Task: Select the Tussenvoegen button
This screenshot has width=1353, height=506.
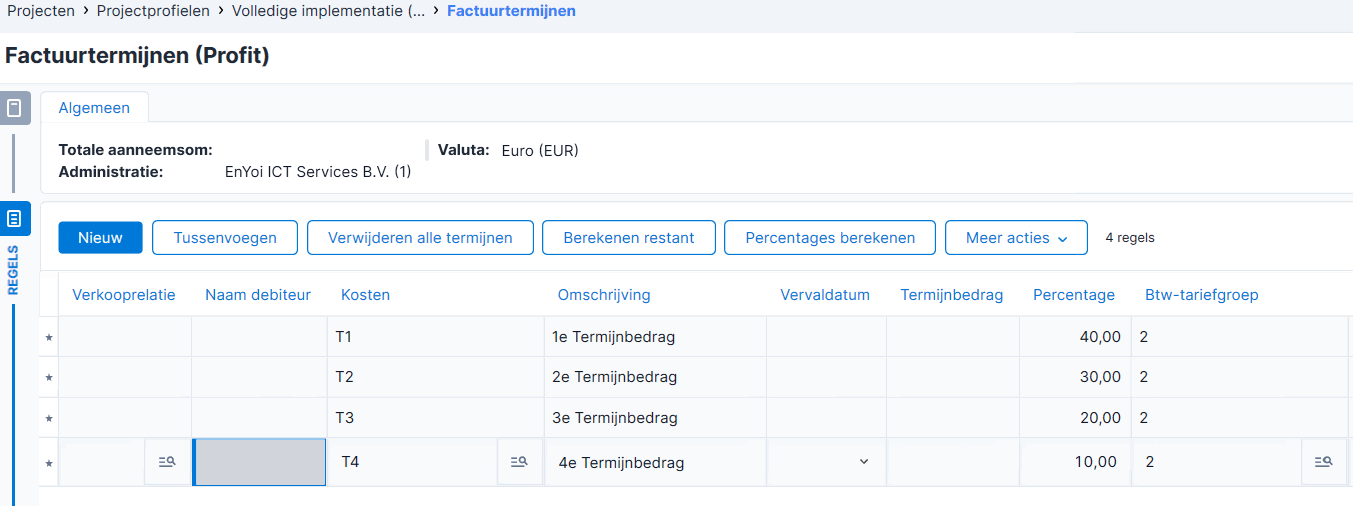Action: [x=225, y=238]
